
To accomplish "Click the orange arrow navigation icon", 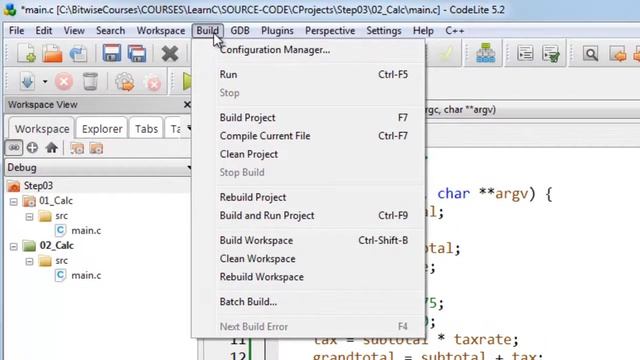I will click(x=618, y=54).
